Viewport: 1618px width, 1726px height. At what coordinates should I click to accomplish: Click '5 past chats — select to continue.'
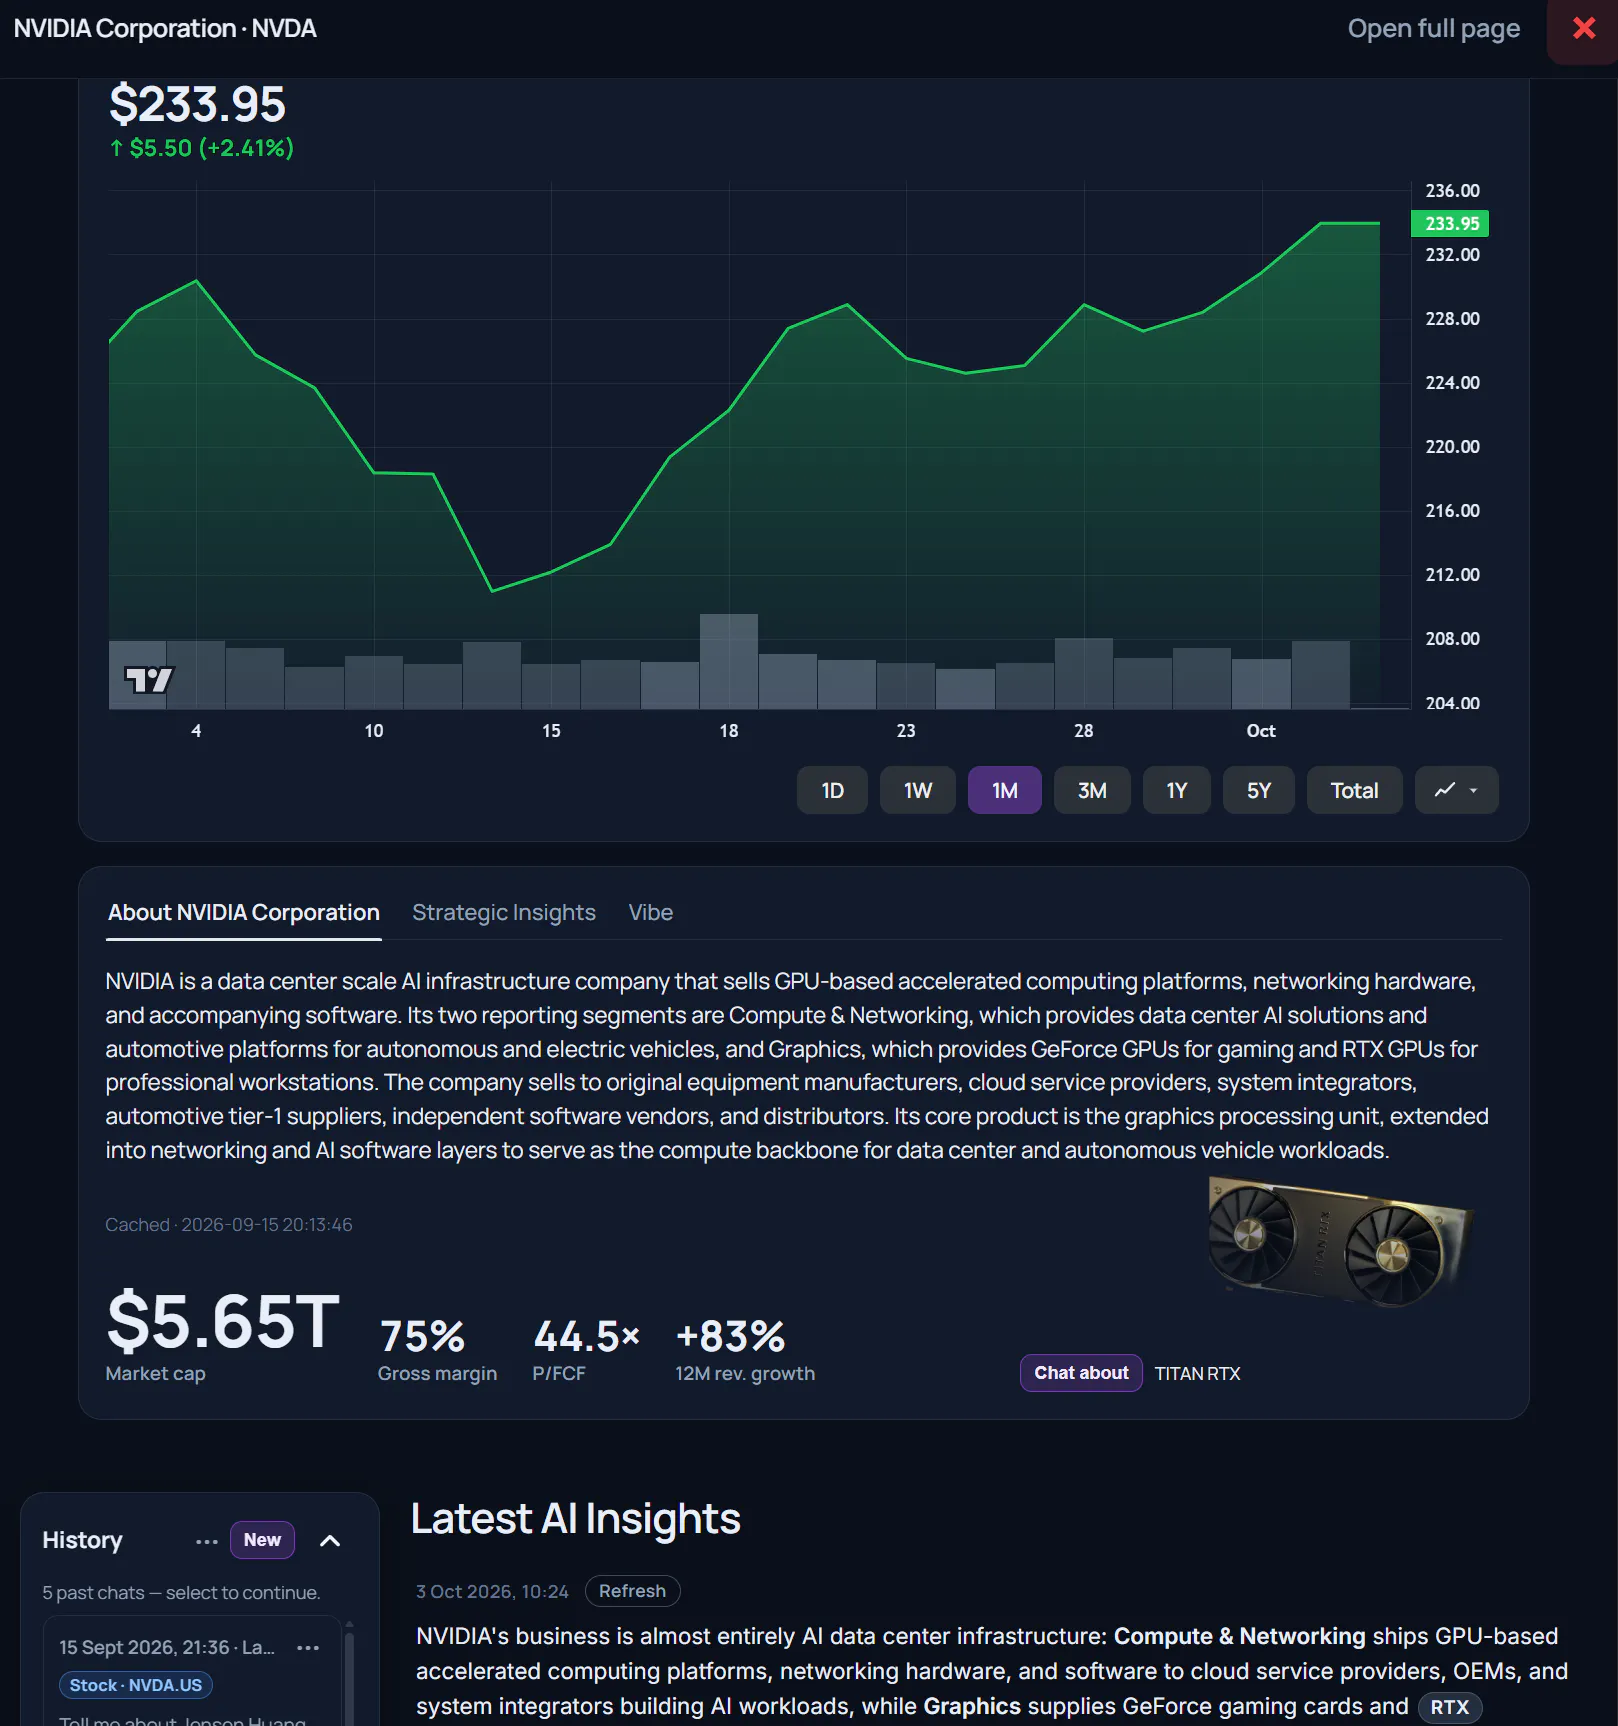(x=181, y=1593)
